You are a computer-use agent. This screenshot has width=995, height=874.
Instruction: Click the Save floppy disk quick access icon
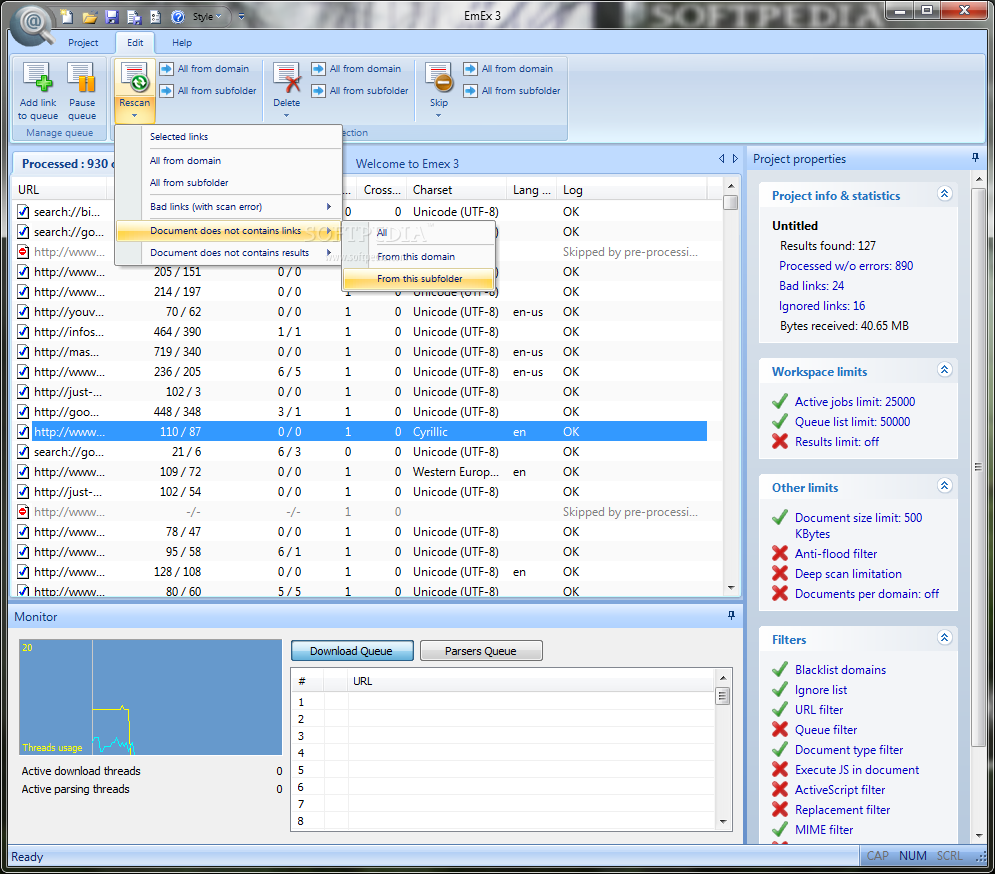coord(112,17)
